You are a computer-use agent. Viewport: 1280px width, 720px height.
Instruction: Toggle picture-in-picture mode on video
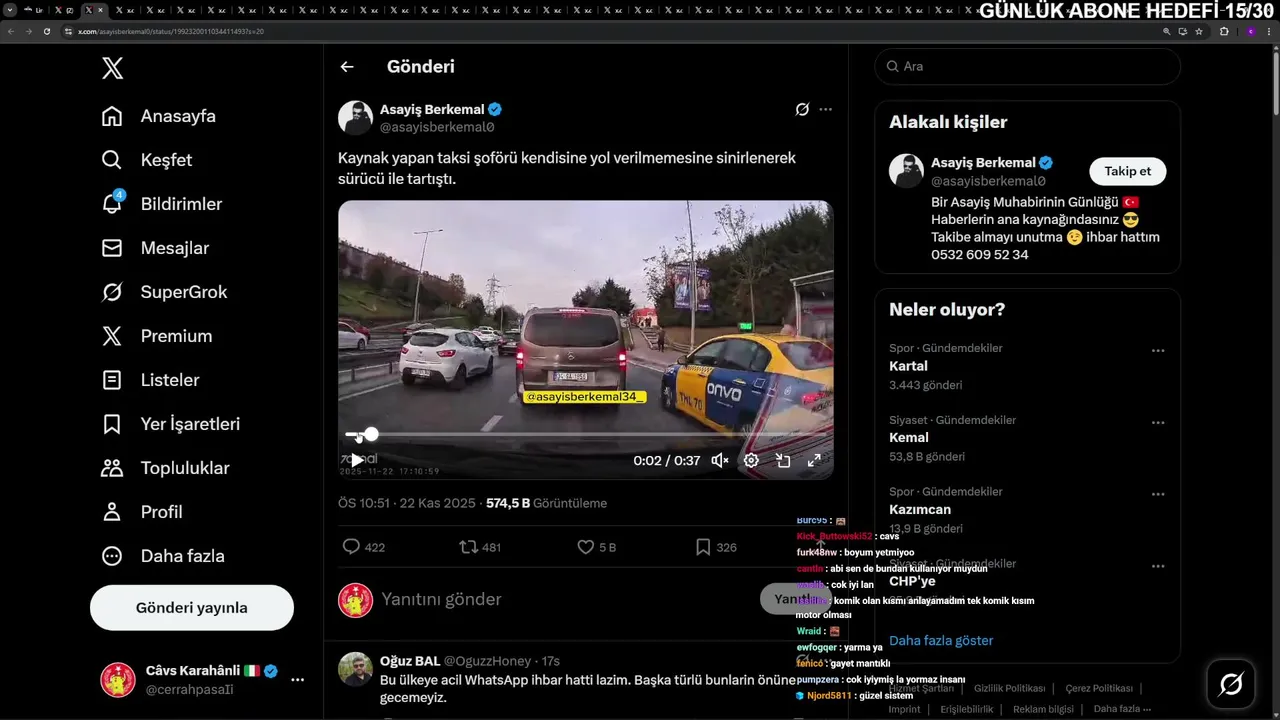783,460
